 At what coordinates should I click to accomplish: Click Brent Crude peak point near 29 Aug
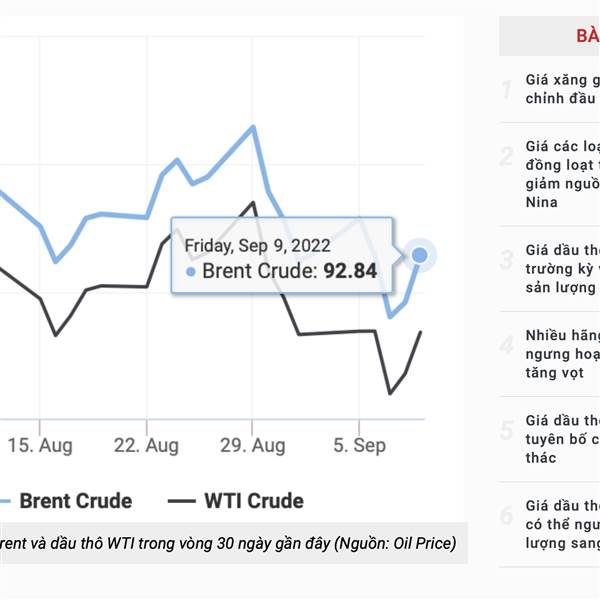pyautogui.click(x=253, y=127)
